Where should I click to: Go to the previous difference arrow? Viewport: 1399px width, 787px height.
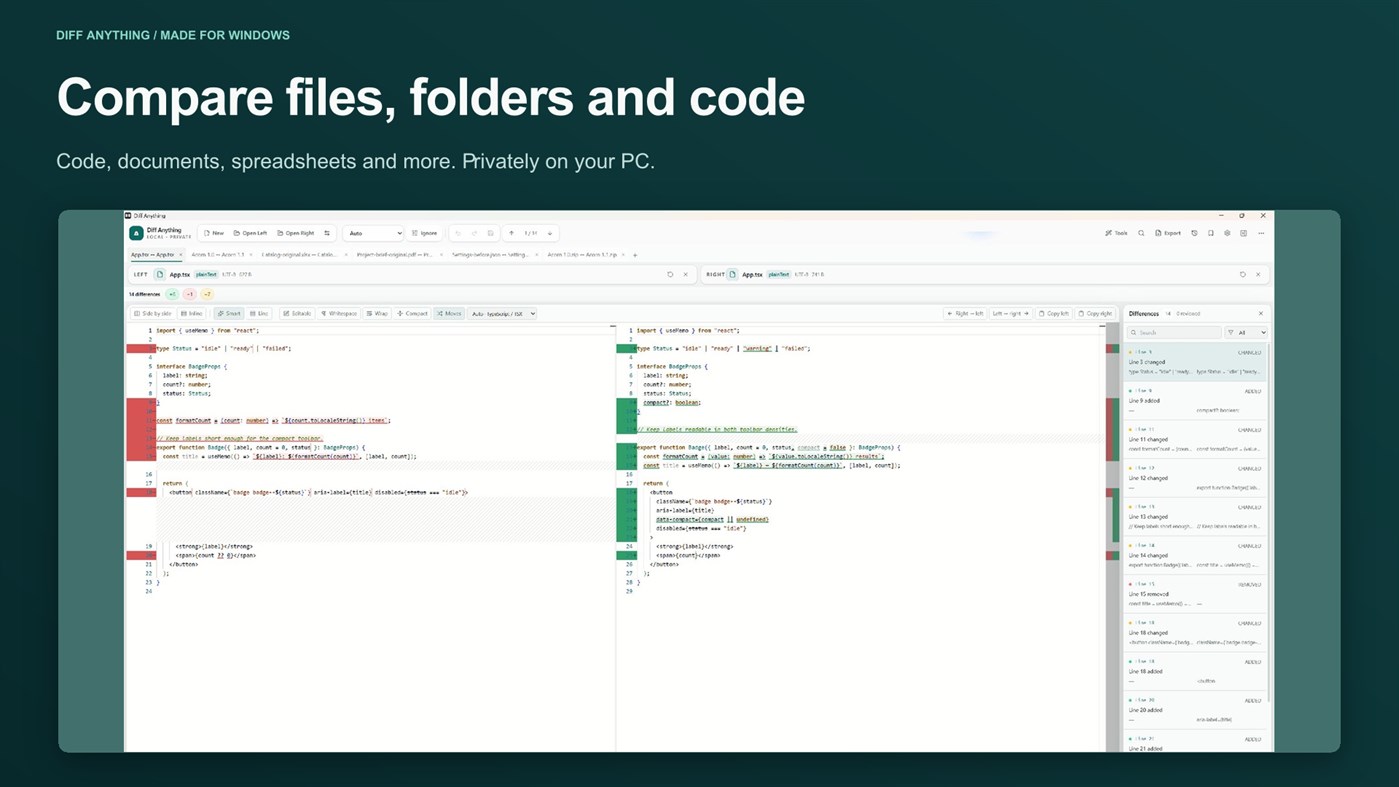[x=512, y=233]
